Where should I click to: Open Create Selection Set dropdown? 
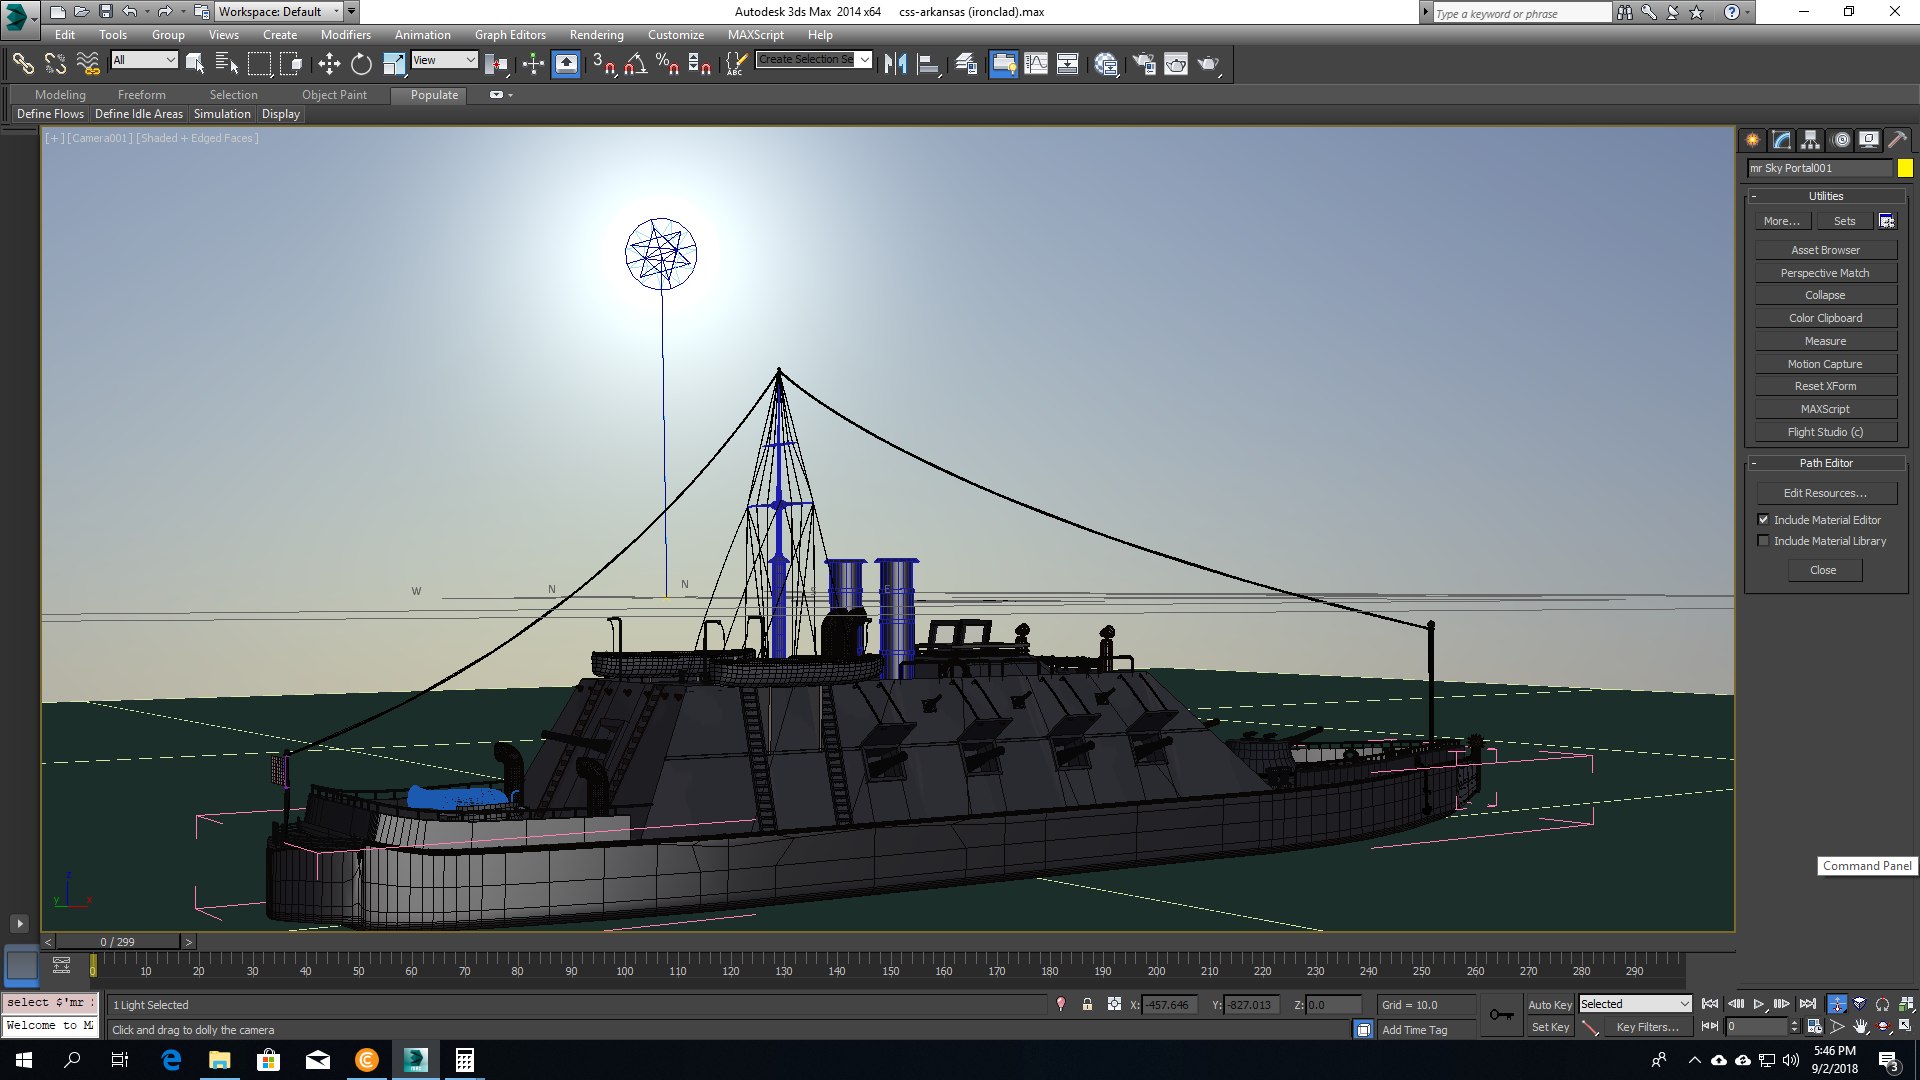(814, 60)
